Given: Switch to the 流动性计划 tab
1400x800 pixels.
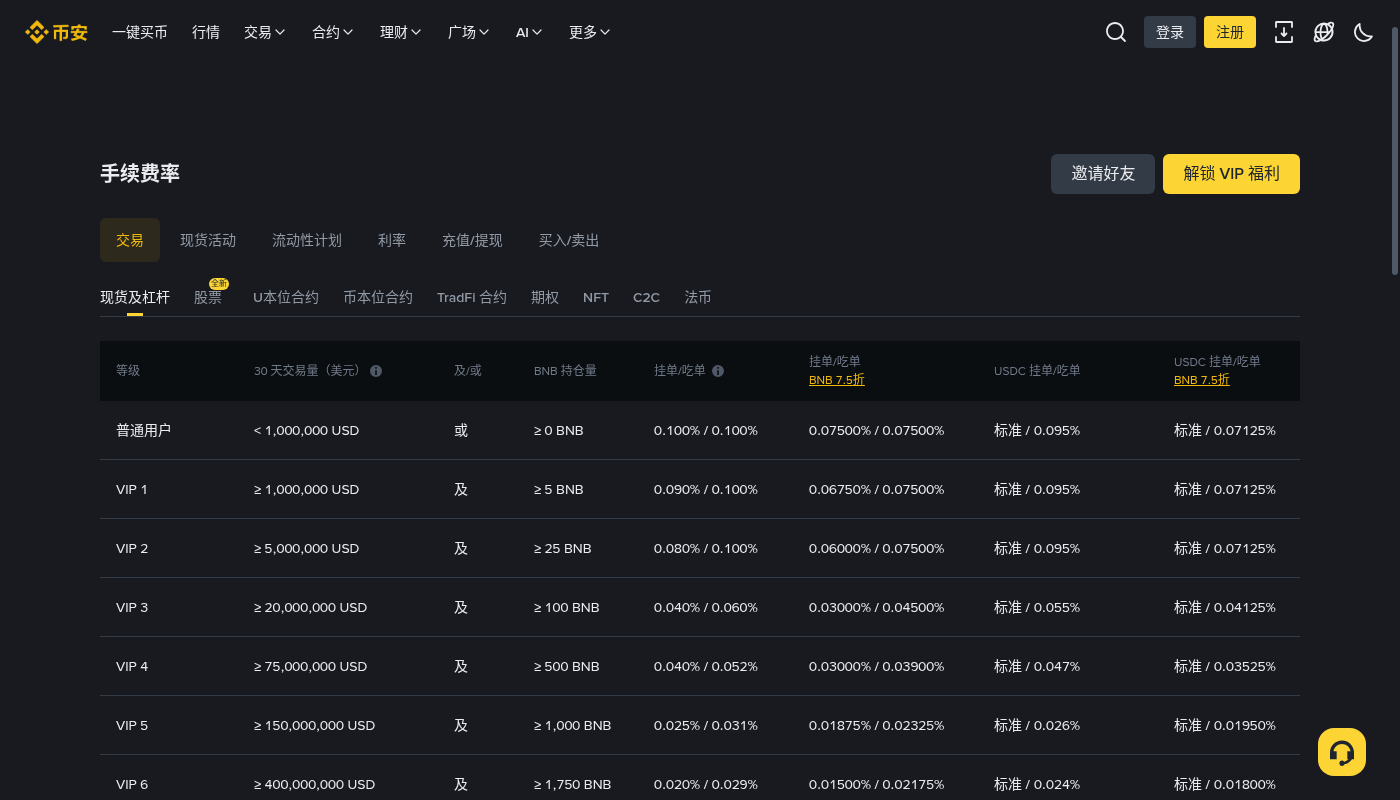Looking at the screenshot, I should pos(307,240).
